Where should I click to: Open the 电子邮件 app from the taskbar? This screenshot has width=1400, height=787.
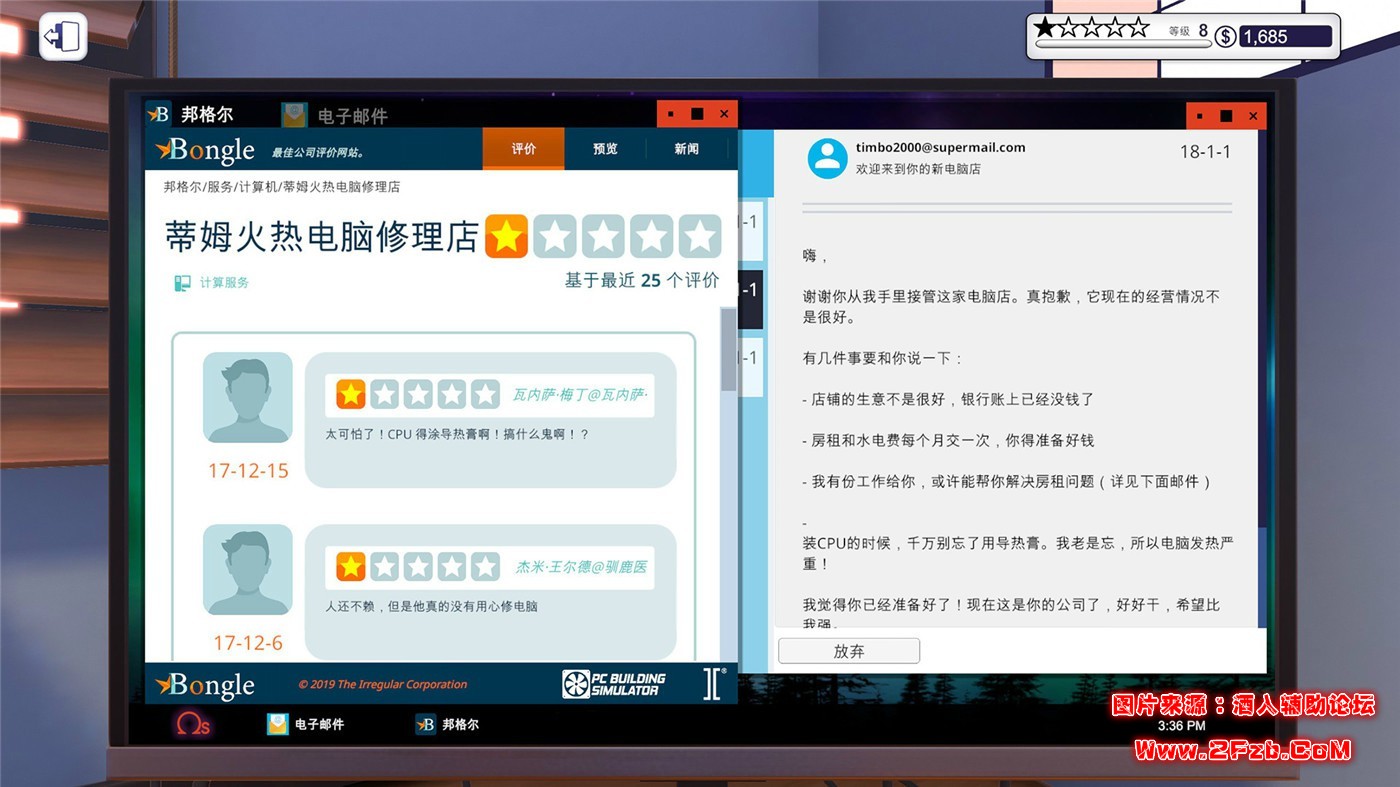[x=305, y=724]
